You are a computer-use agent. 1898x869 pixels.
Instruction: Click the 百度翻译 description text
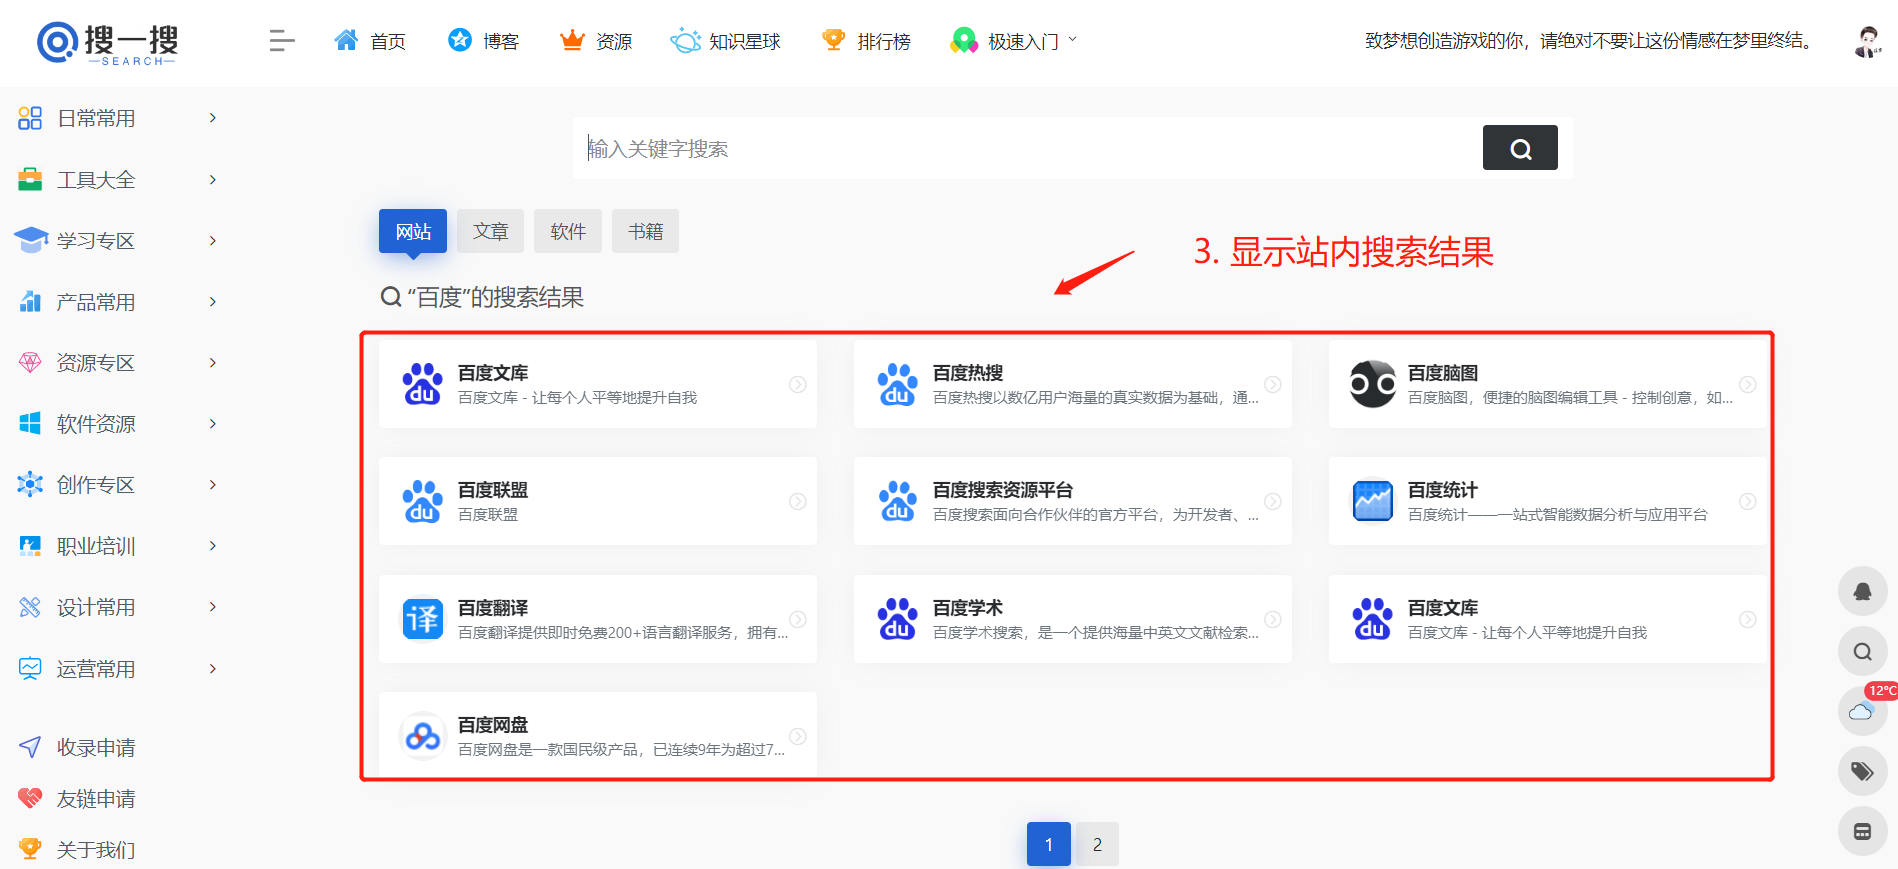coord(623,632)
